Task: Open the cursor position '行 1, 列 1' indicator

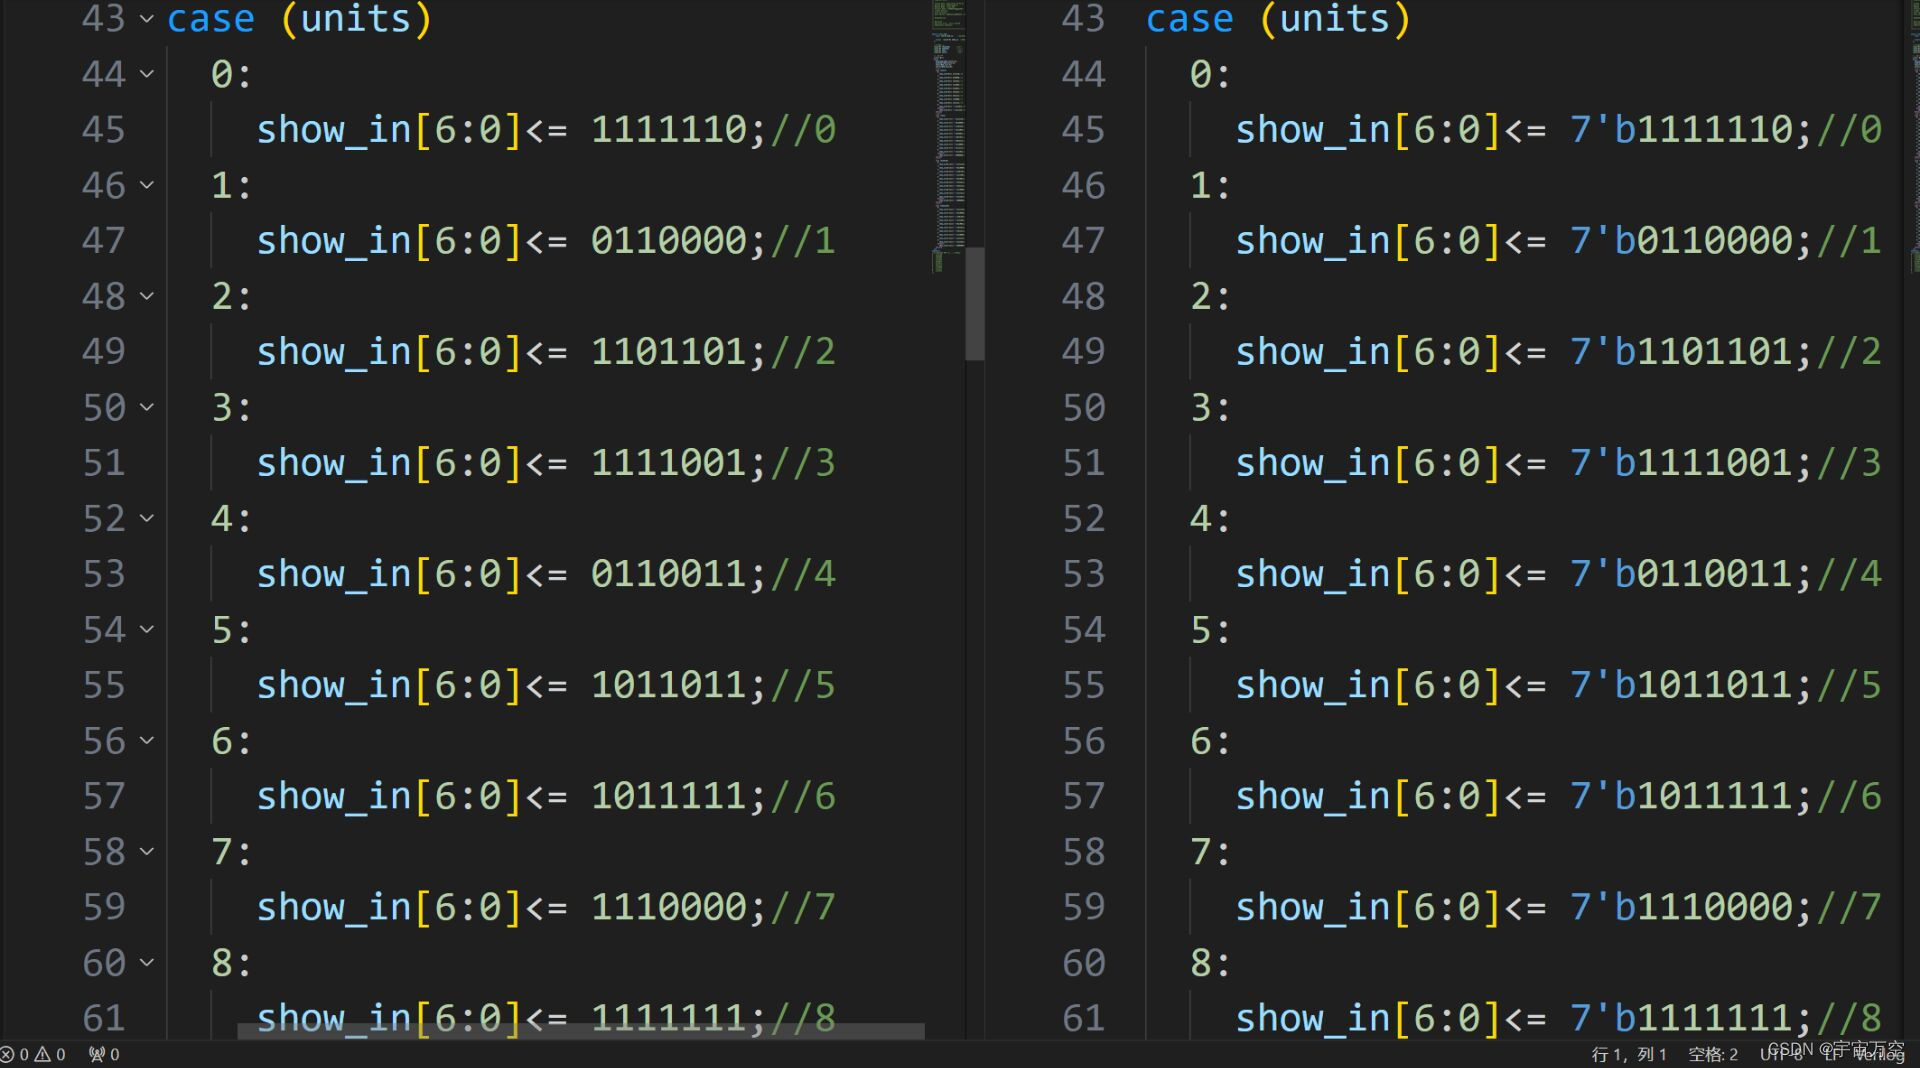Action: point(1629,1054)
